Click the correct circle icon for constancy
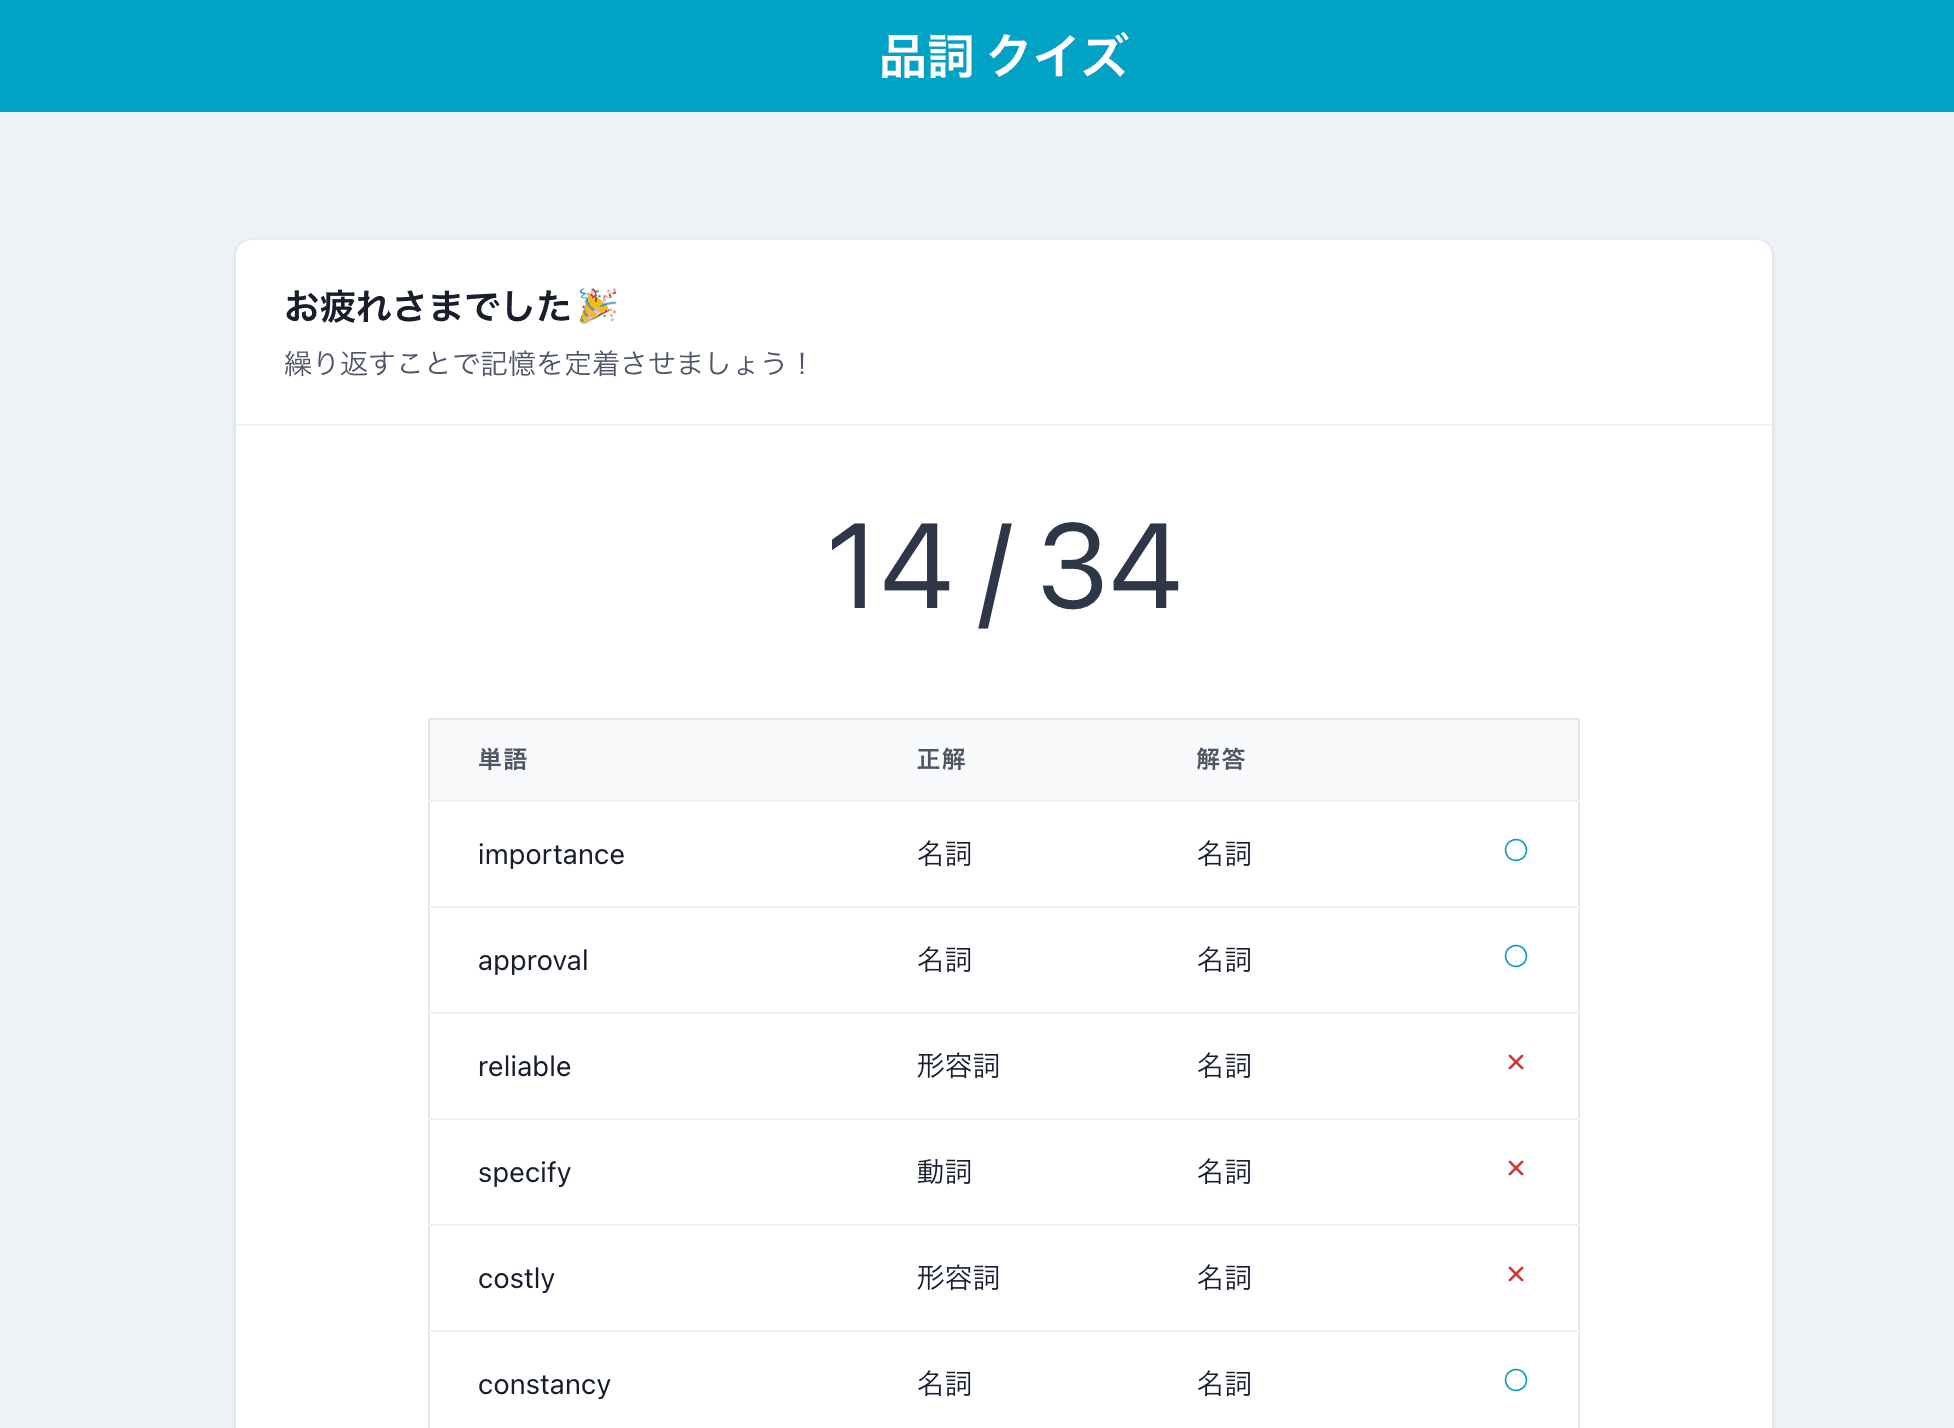This screenshot has height=1428, width=1954. tap(1515, 1381)
